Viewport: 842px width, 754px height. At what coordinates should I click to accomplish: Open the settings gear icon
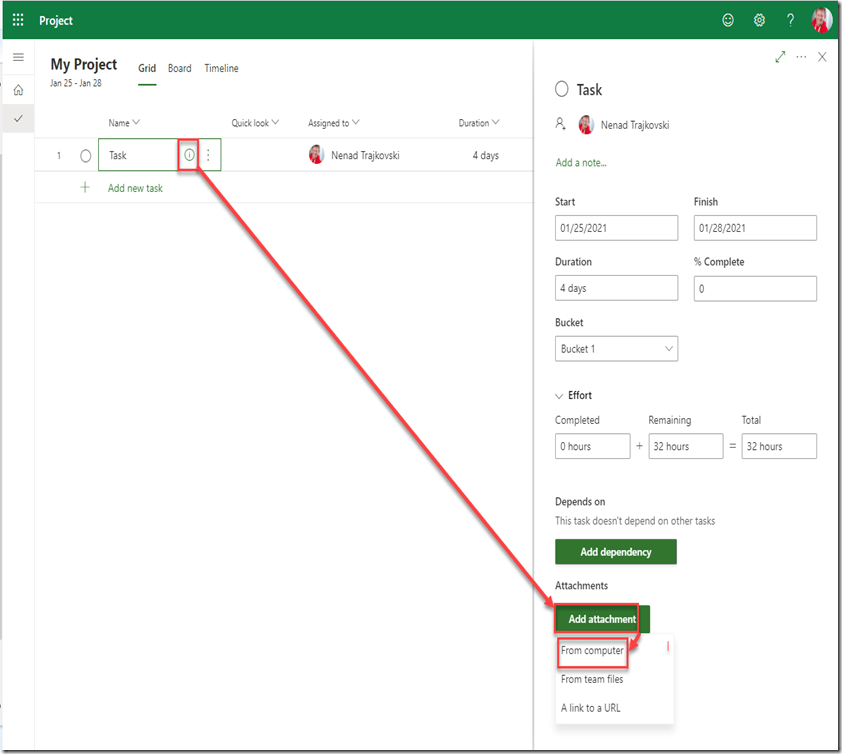(x=759, y=20)
